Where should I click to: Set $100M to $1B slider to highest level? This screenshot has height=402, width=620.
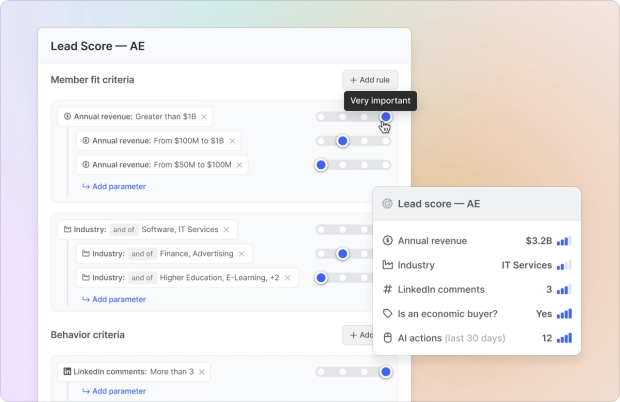(x=386, y=141)
